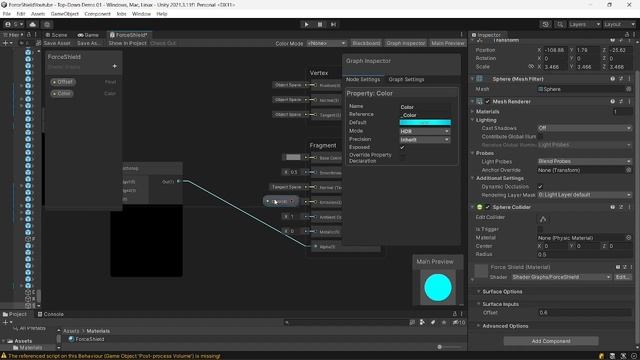The image size is (640, 360).
Task: Open the Component menu
Action: pyautogui.click(x=97, y=14)
